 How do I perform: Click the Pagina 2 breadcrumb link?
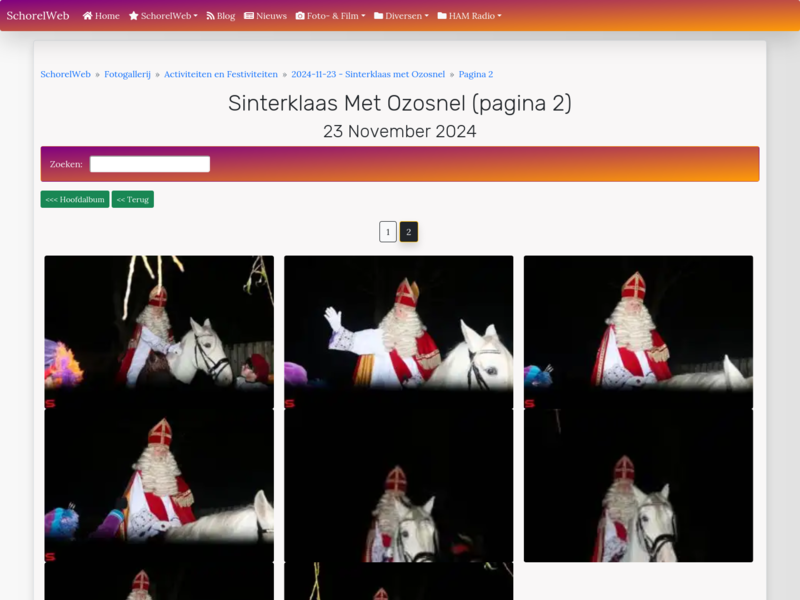click(476, 74)
